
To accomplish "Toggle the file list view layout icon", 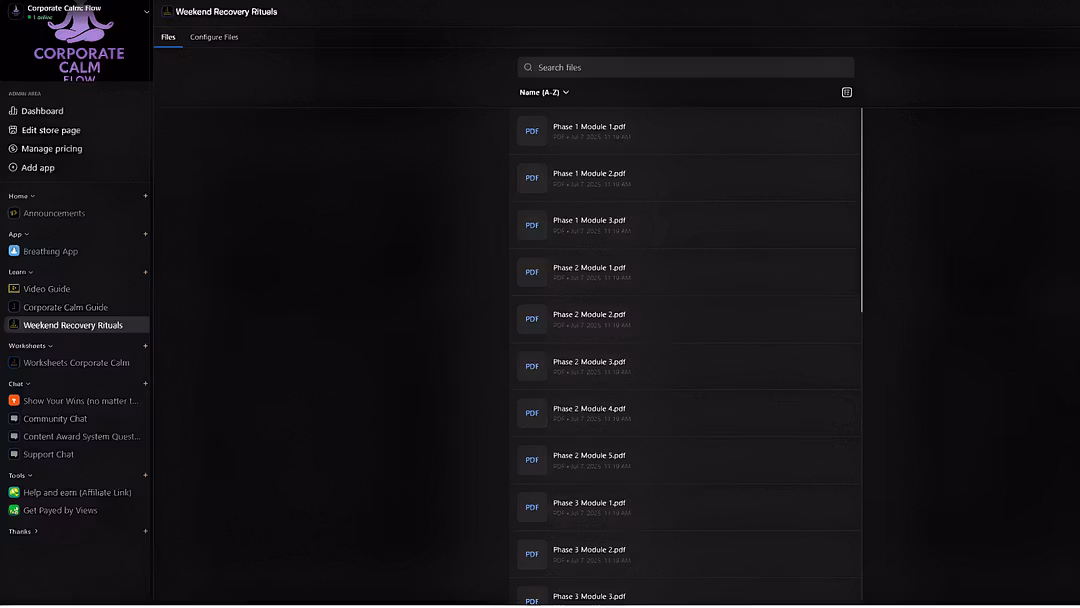I will pyautogui.click(x=847, y=92).
